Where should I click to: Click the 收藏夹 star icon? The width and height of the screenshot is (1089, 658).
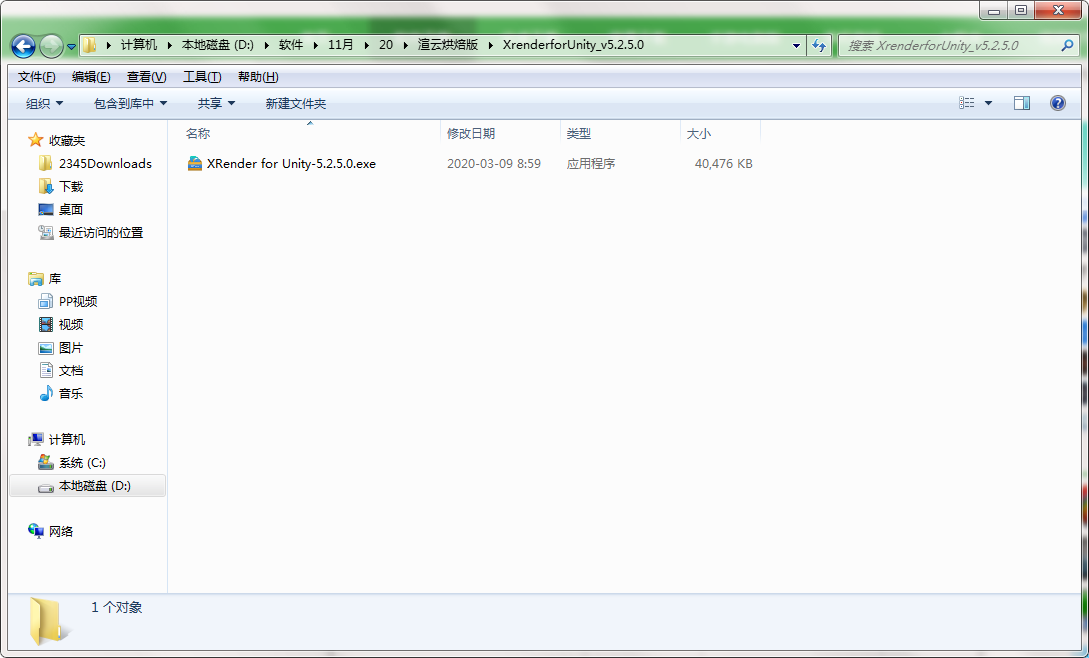[35, 140]
